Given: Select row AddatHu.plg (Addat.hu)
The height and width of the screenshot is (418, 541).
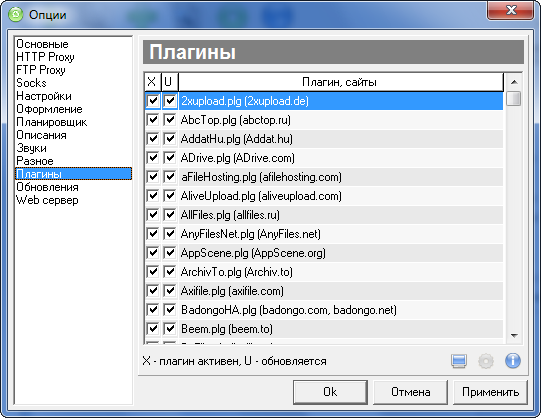Looking at the screenshot, I should [341, 139].
